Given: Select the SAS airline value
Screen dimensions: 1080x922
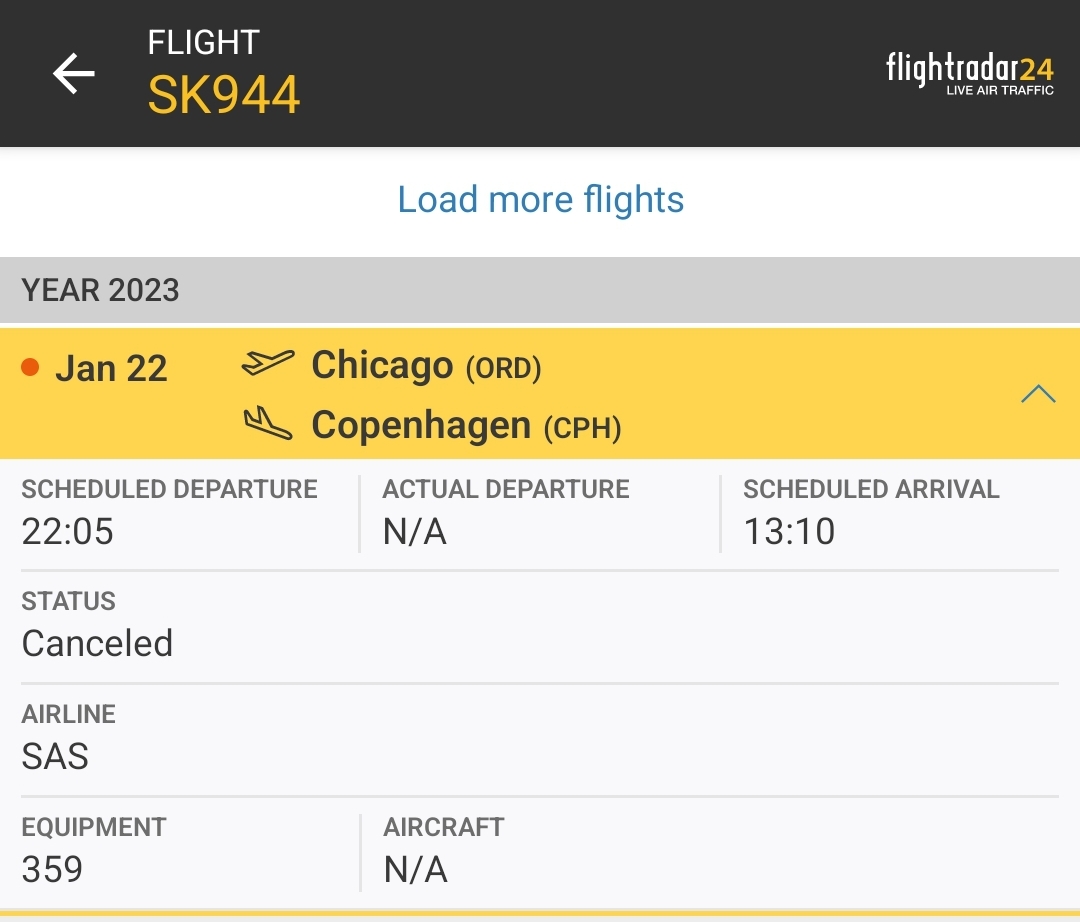Looking at the screenshot, I should click(x=55, y=756).
